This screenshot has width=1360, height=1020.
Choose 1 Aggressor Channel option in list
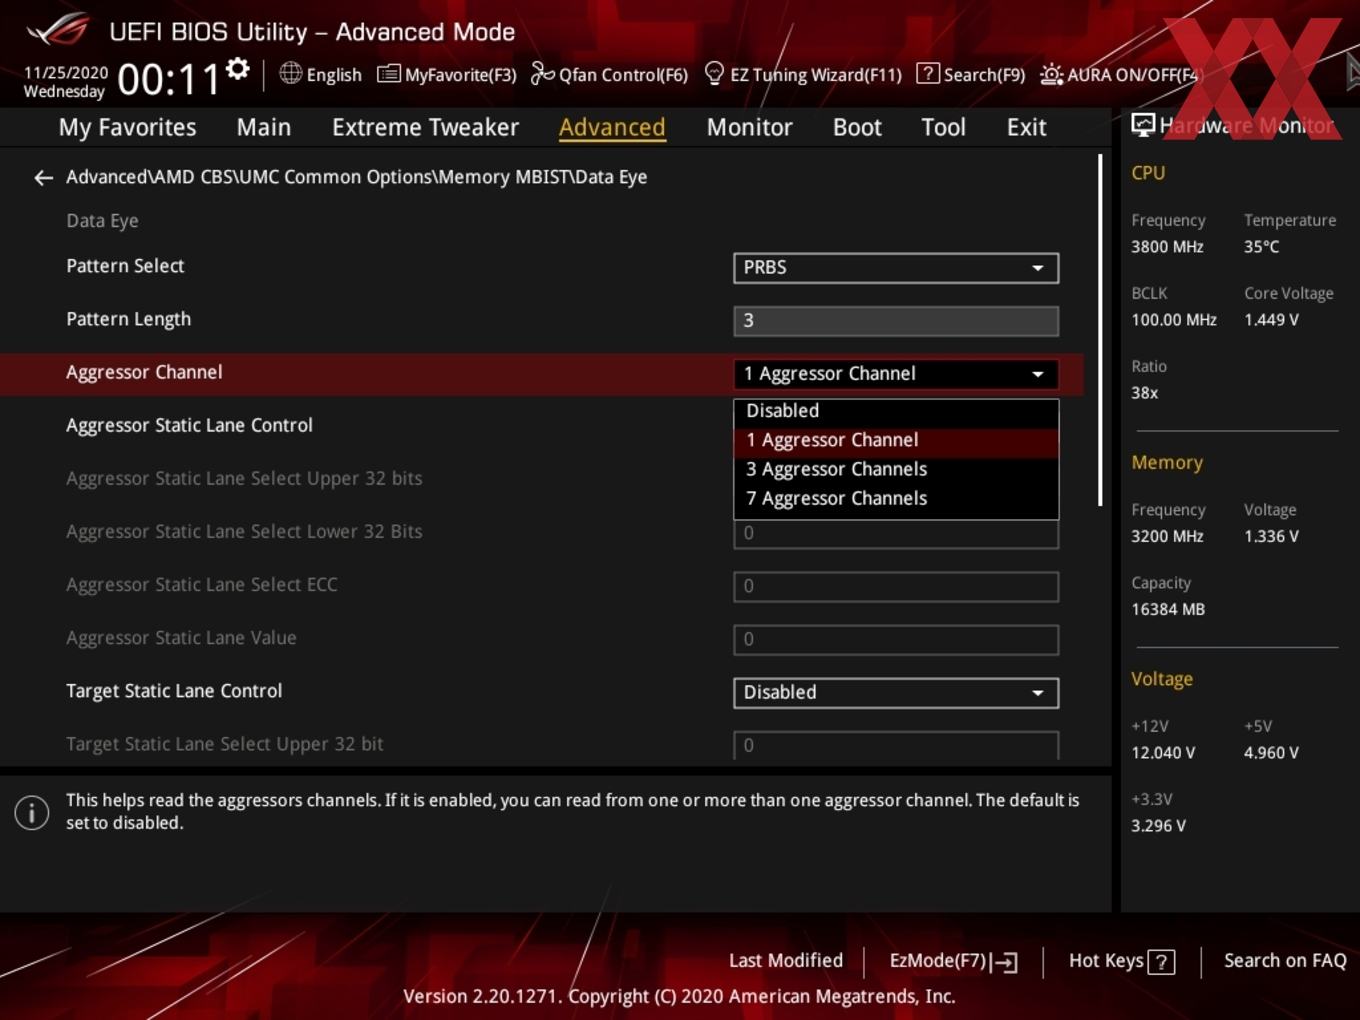click(896, 440)
